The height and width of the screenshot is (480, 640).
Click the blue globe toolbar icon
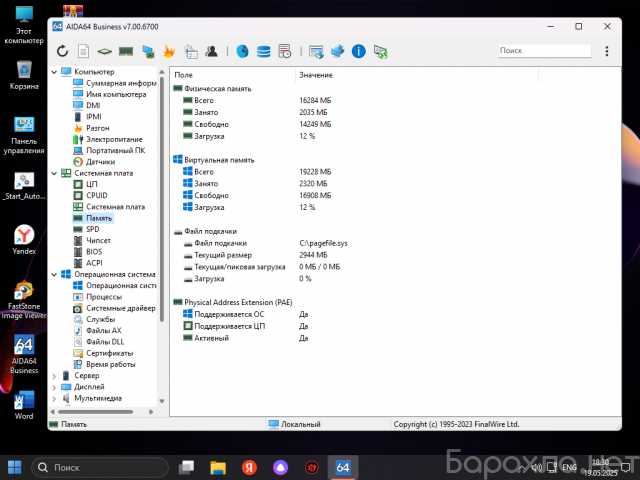pyautogui.click(x=242, y=51)
